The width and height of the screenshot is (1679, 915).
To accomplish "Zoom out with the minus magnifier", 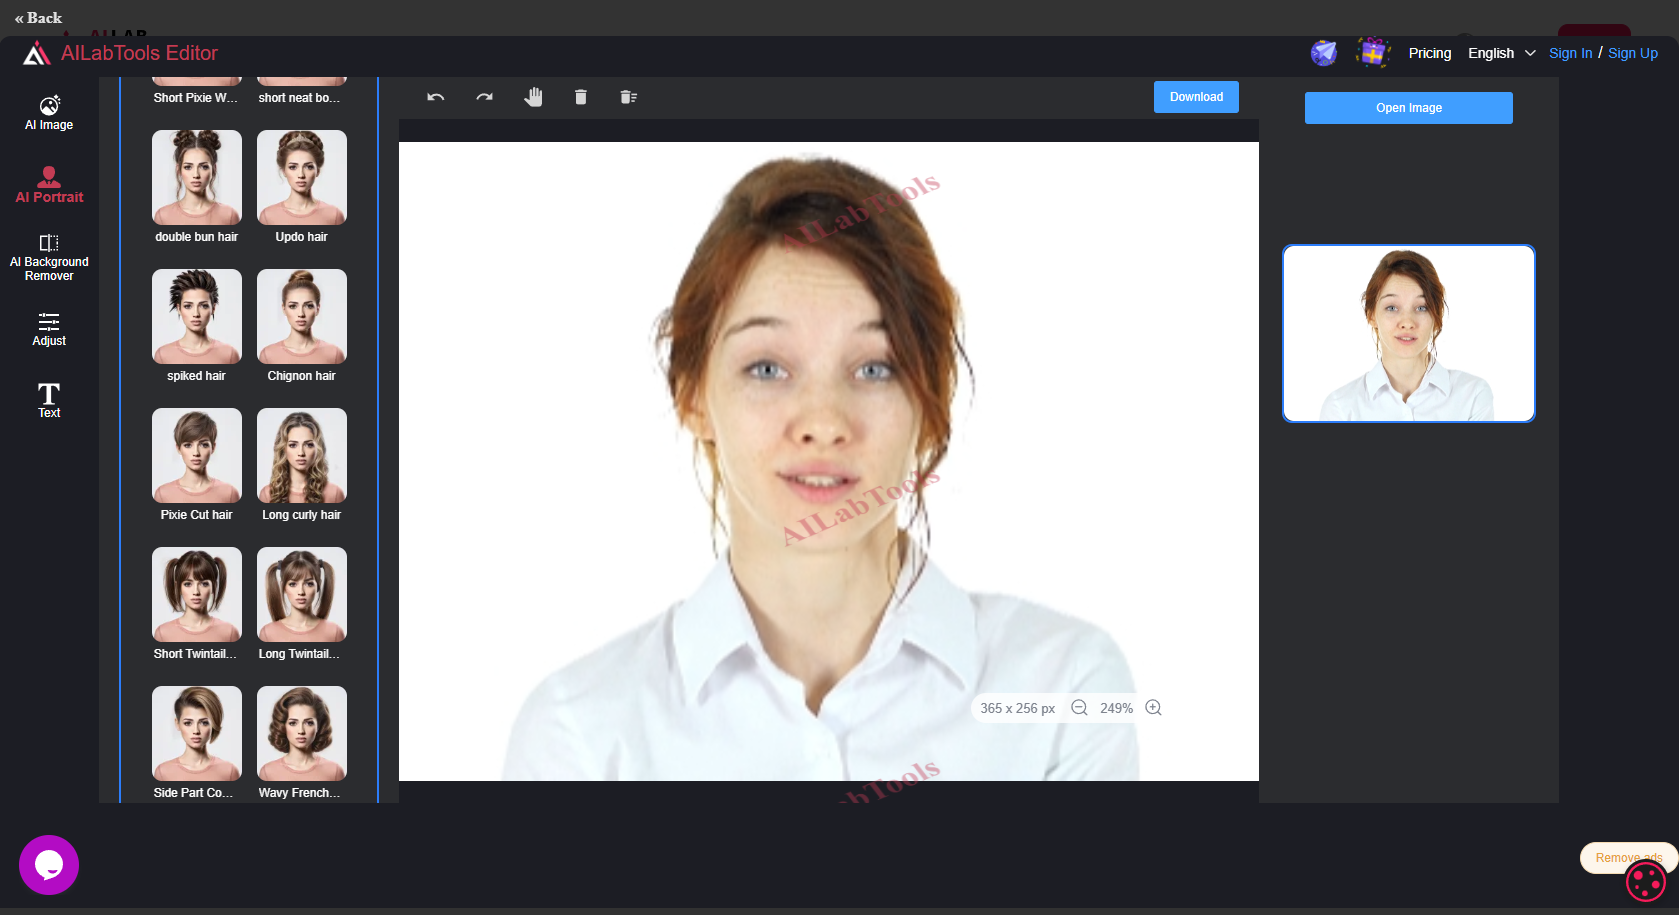I will pyautogui.click(x=1079, y=708).
